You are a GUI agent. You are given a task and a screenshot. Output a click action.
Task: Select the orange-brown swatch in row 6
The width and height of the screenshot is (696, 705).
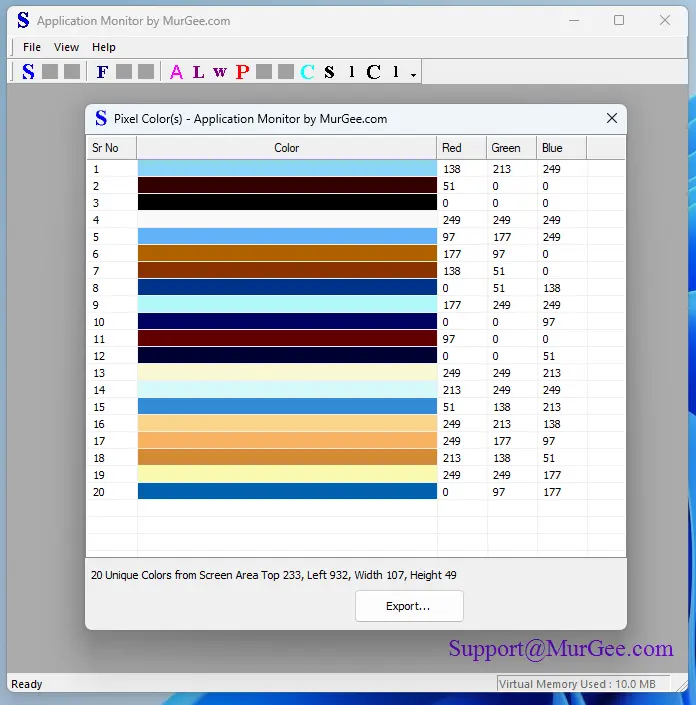[287, 254]
